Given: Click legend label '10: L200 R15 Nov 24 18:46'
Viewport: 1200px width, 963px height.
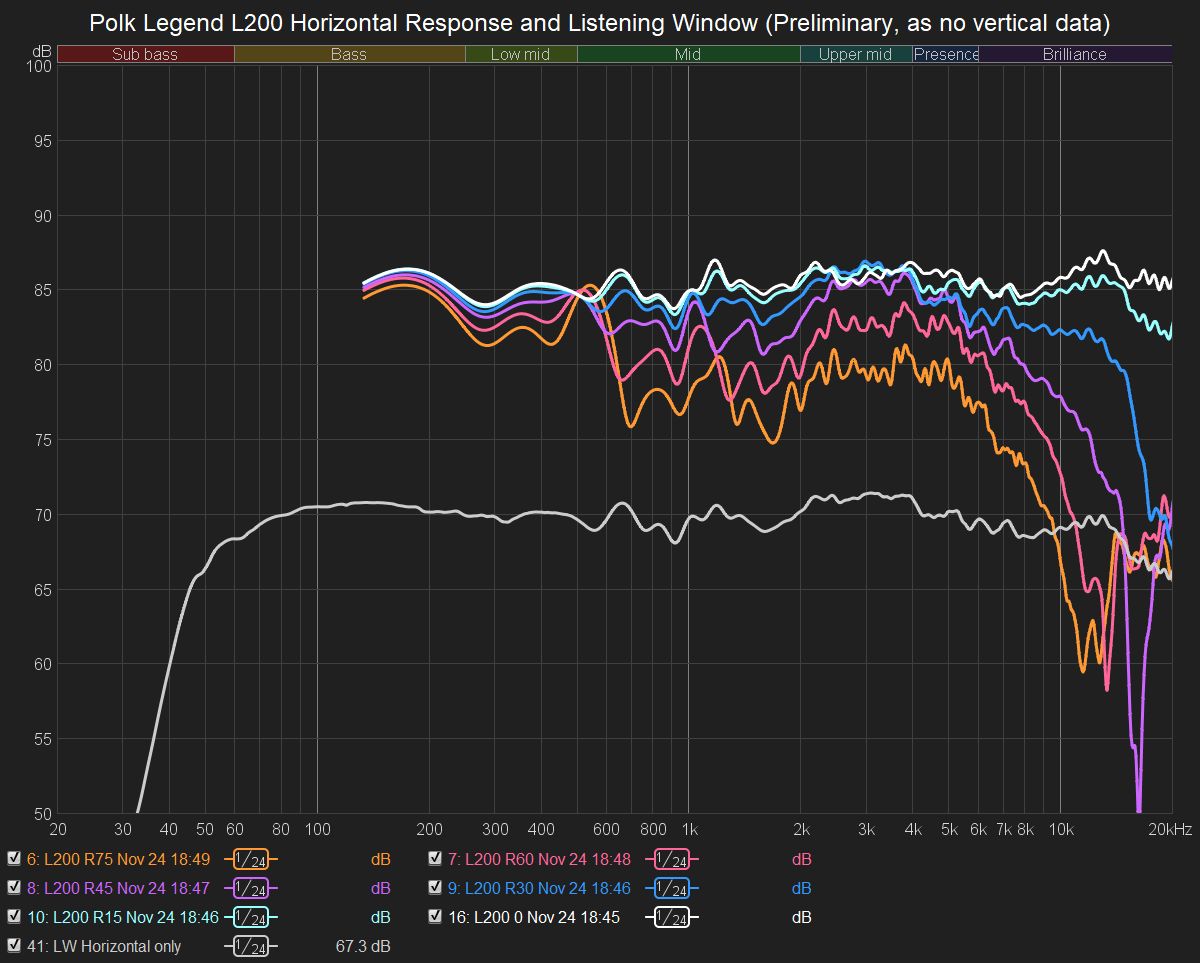Looking at the screenshot, I should click(x=122, y=917).
